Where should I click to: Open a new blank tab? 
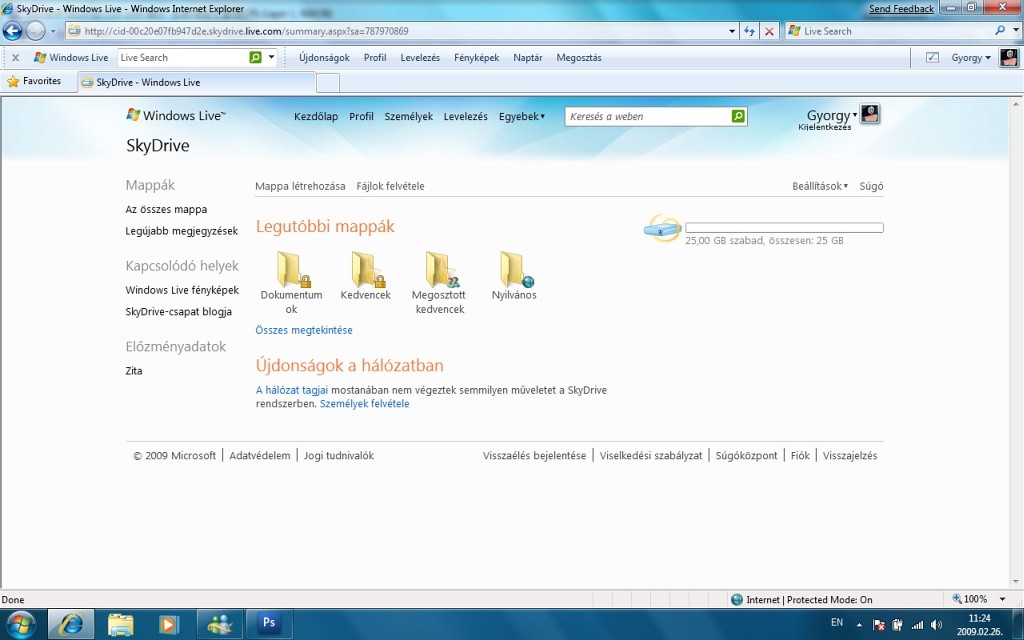(328, 82)
